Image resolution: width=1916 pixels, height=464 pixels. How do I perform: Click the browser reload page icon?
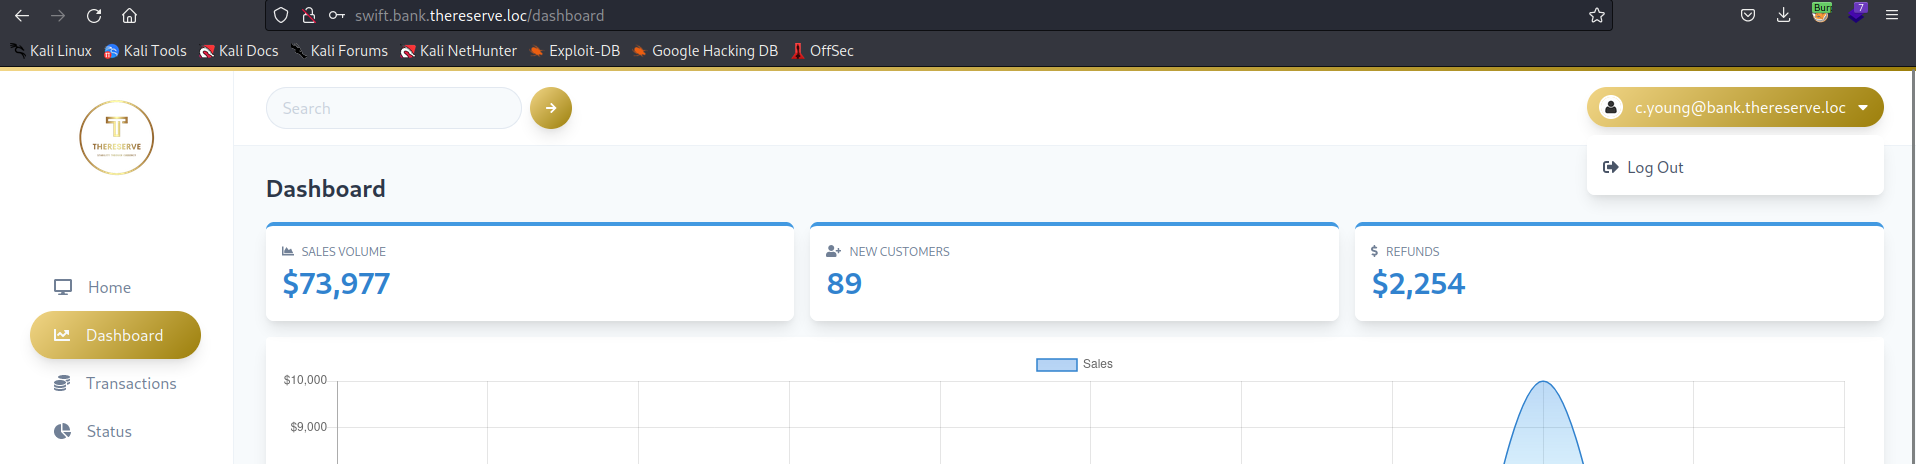(x=94, y=16)
